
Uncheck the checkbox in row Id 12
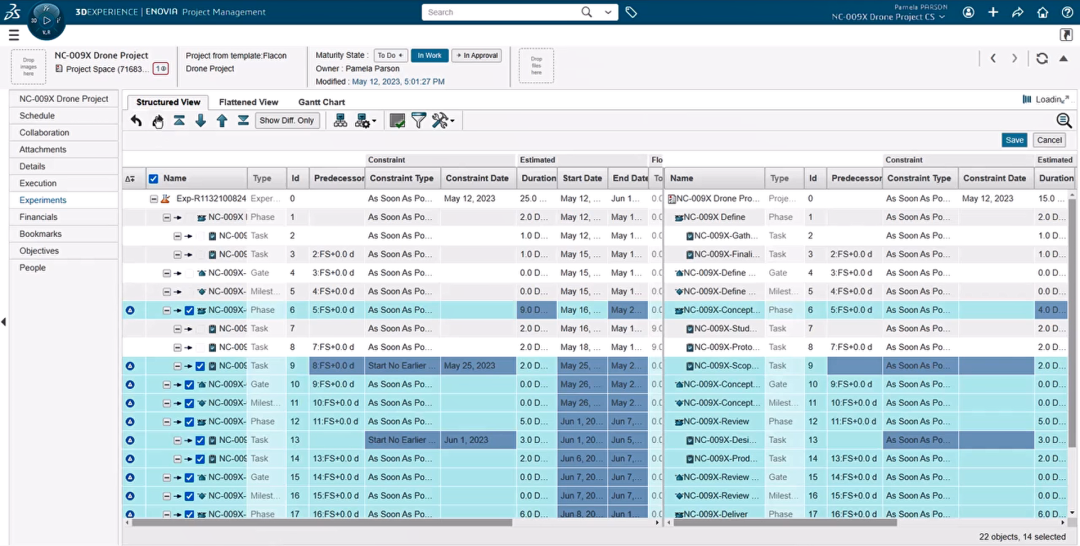coord(189,421)
